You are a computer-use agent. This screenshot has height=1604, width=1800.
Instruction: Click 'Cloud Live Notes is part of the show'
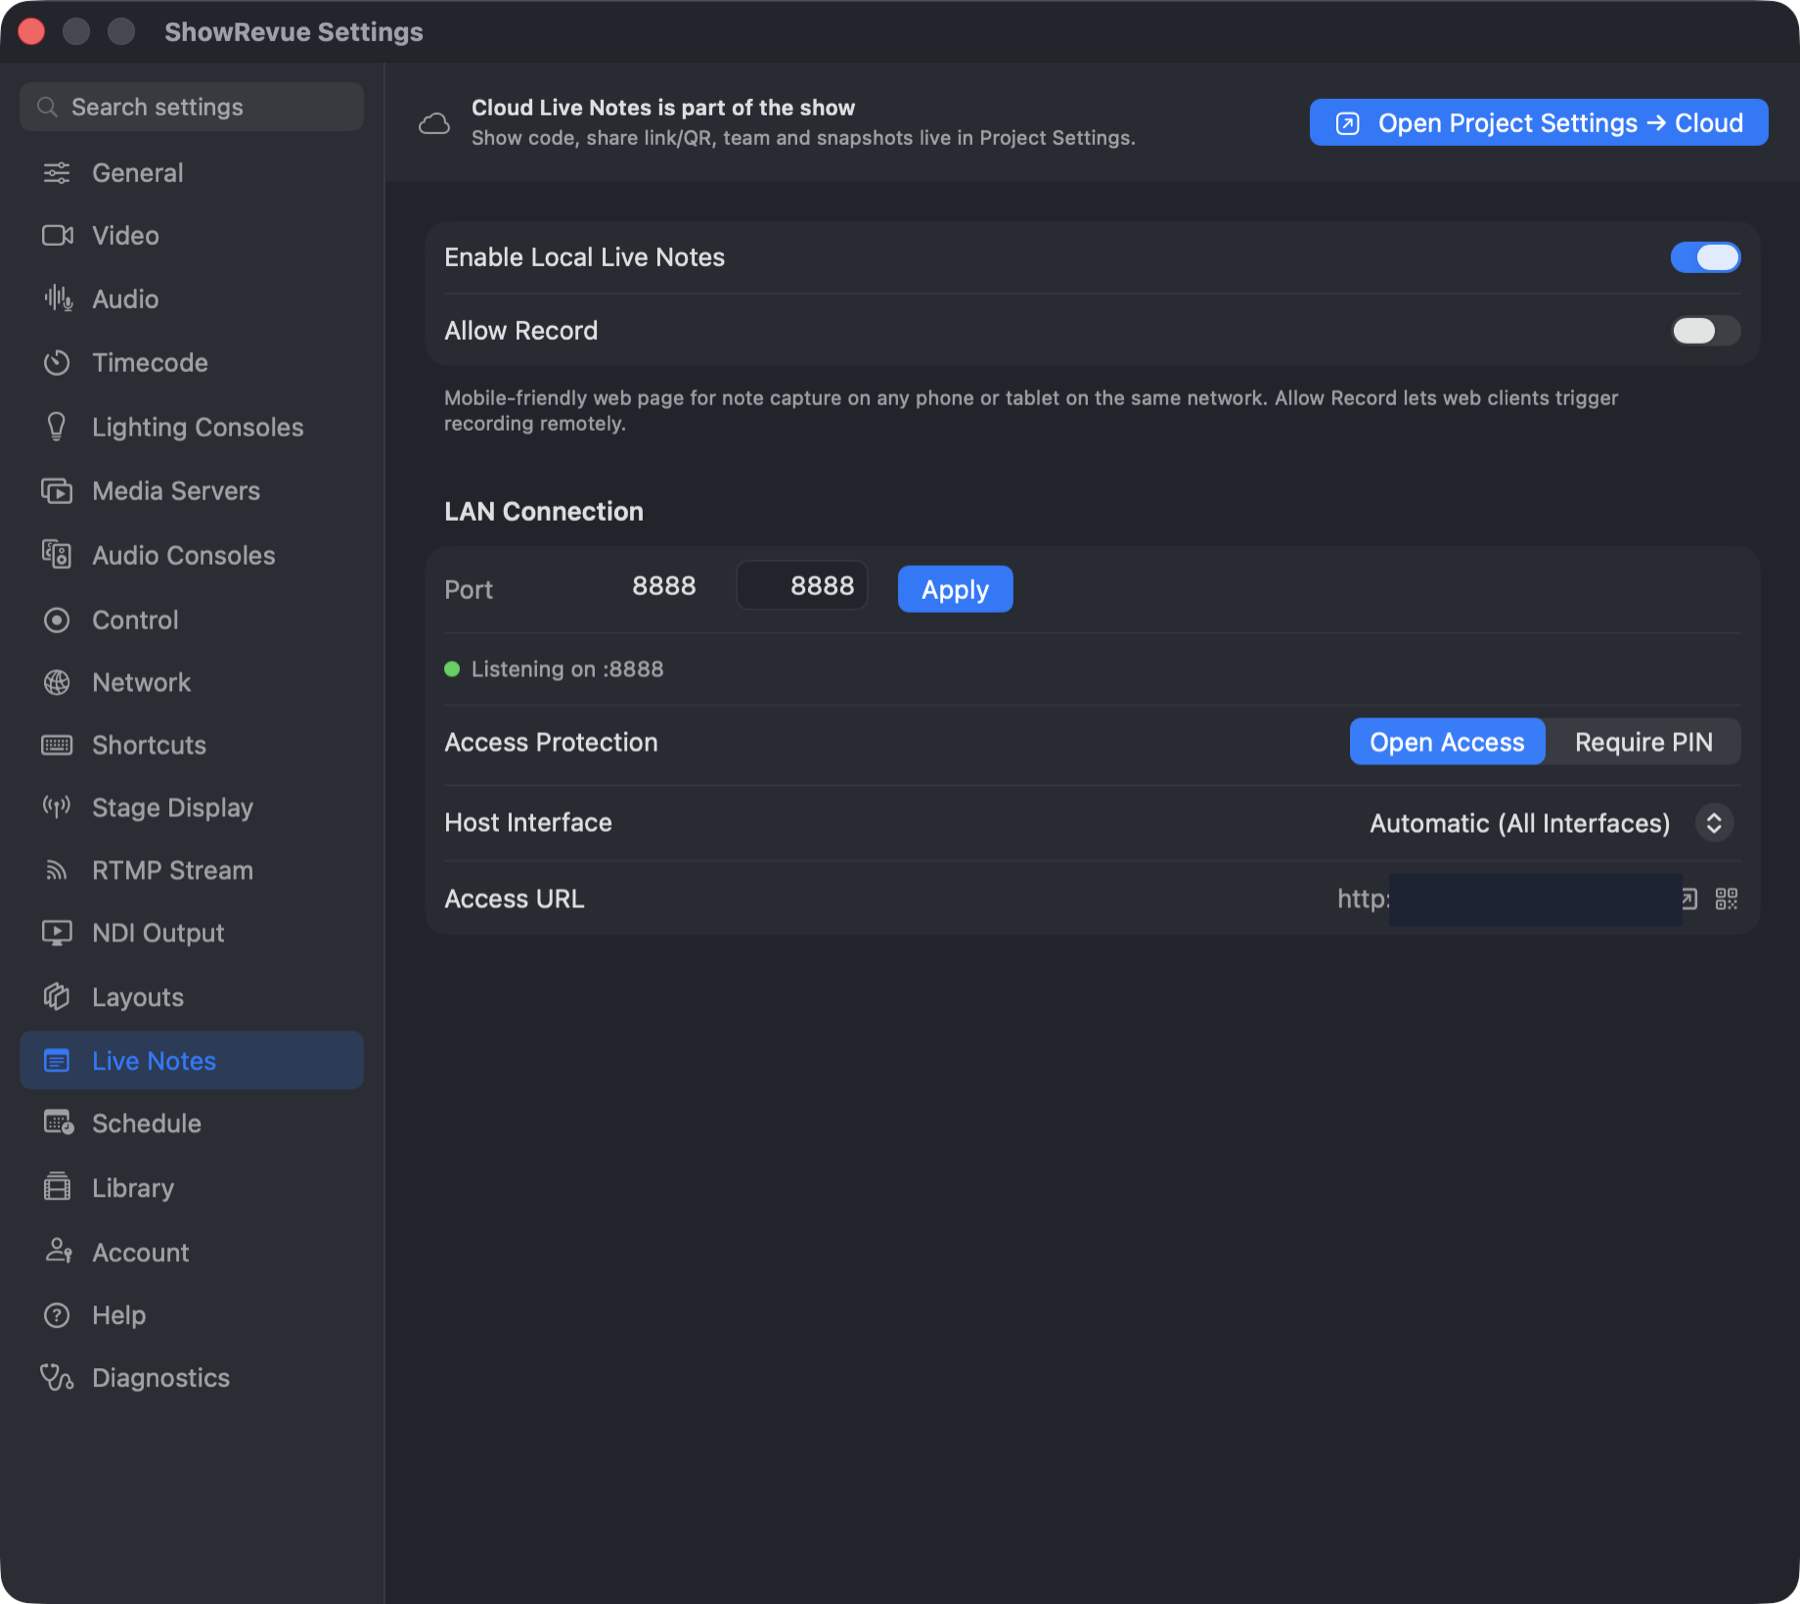tap(663, 107)
